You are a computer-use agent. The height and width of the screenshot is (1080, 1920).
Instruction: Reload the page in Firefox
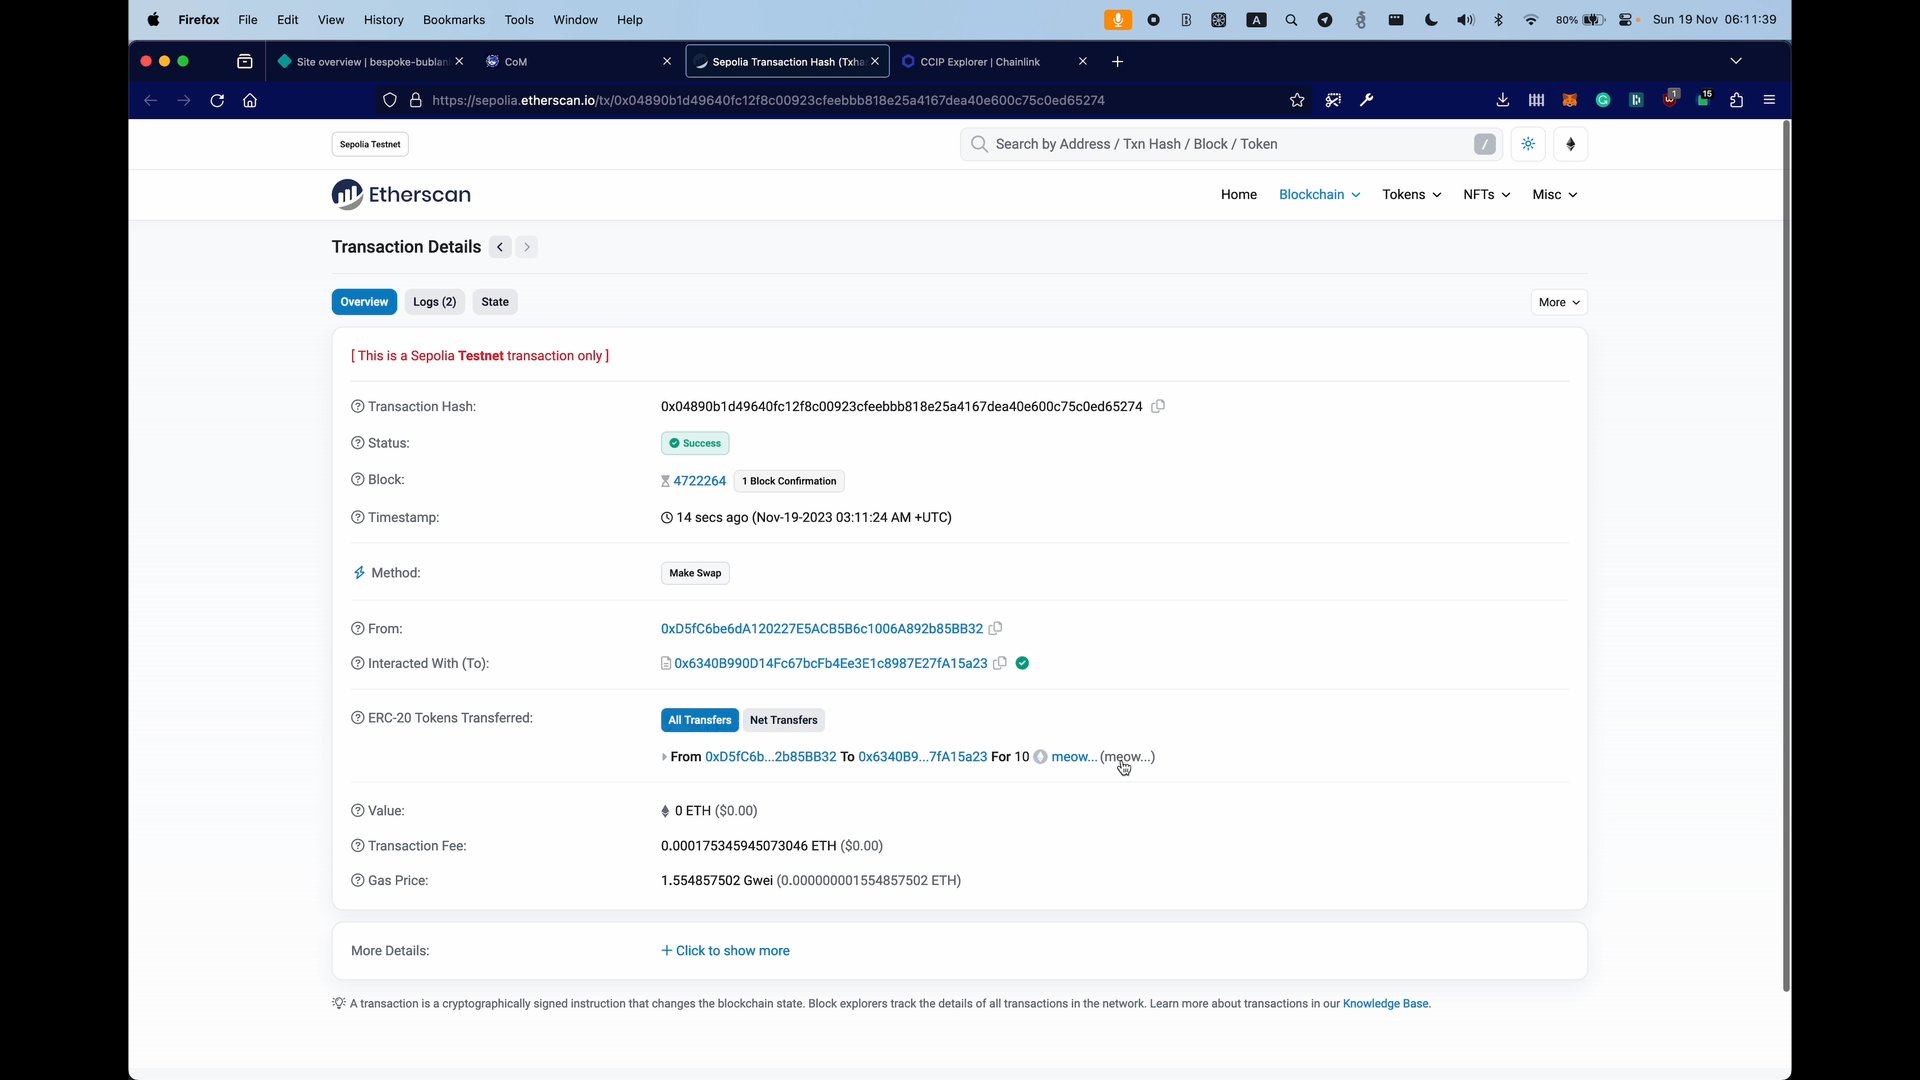(x=217, y=100)
